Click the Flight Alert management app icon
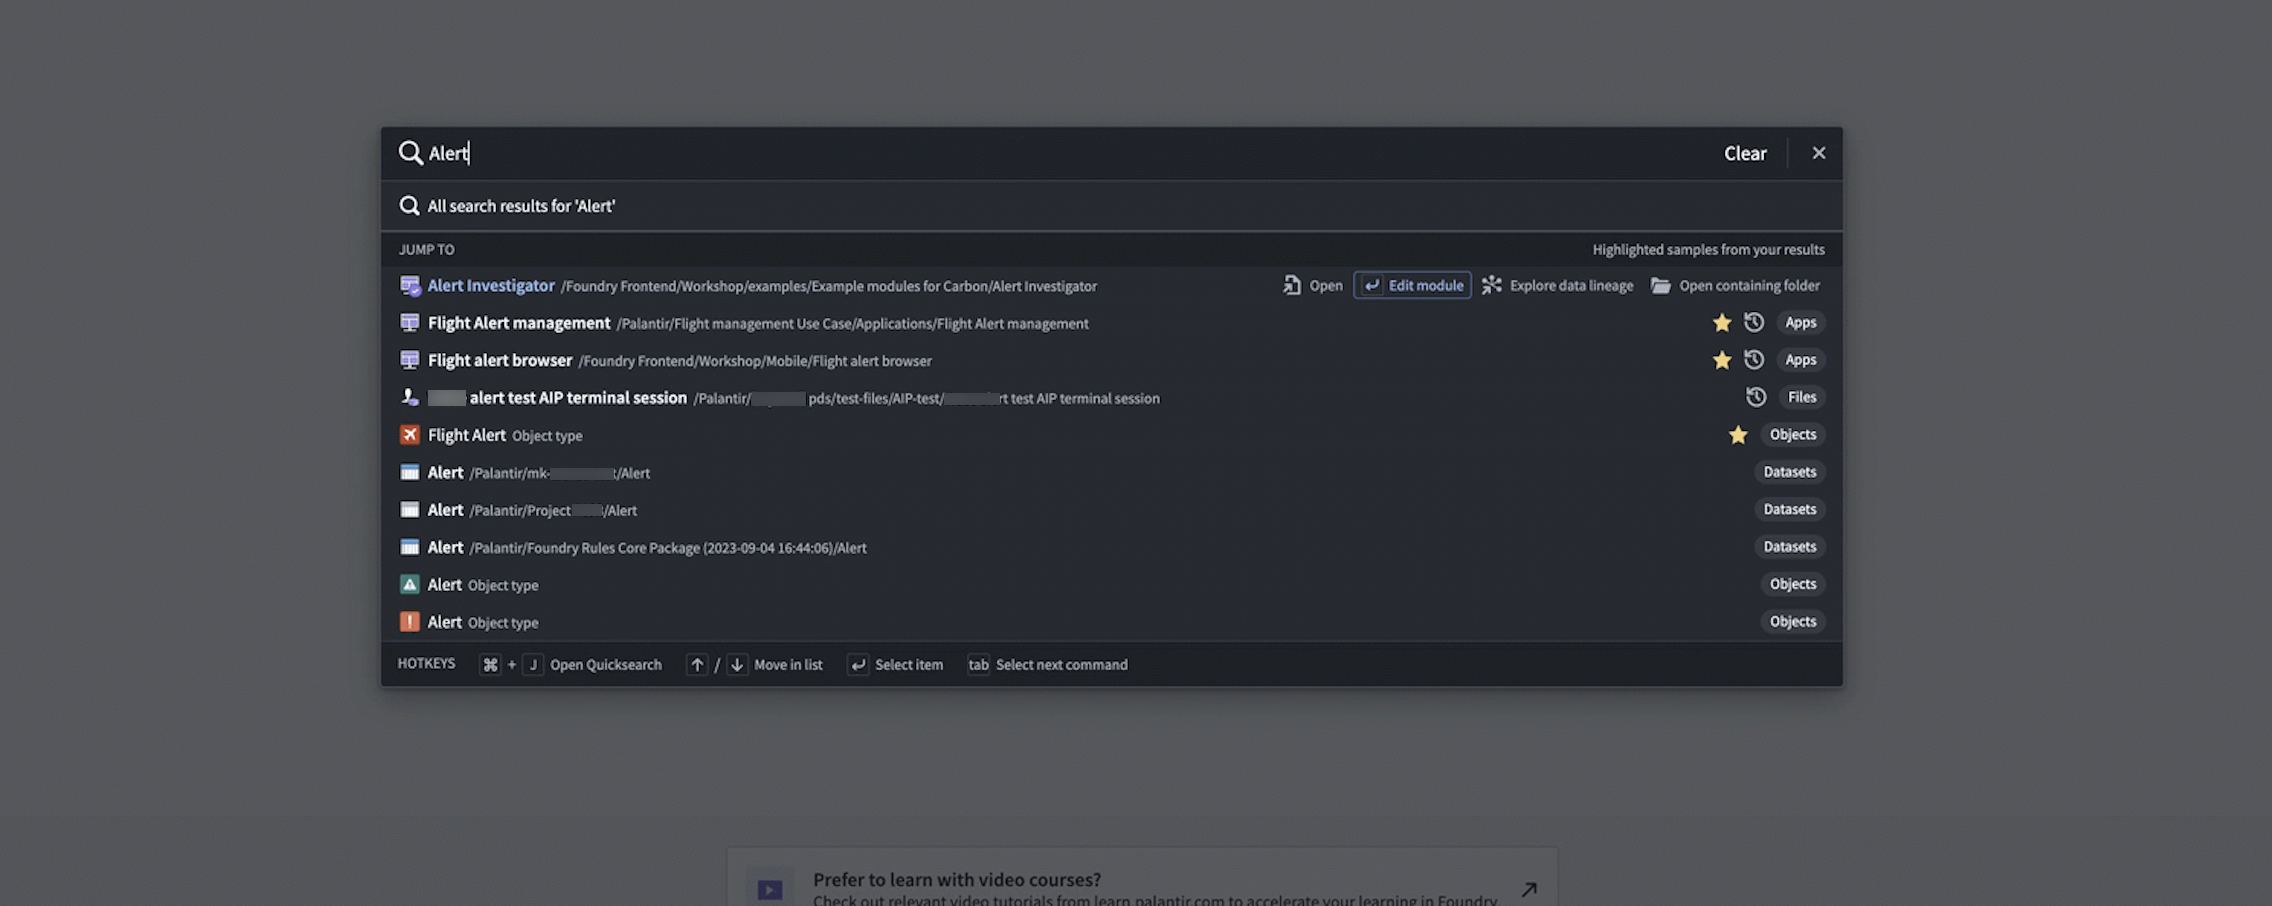Viewport: 2272px width, 906px height. tap(410, 323)
